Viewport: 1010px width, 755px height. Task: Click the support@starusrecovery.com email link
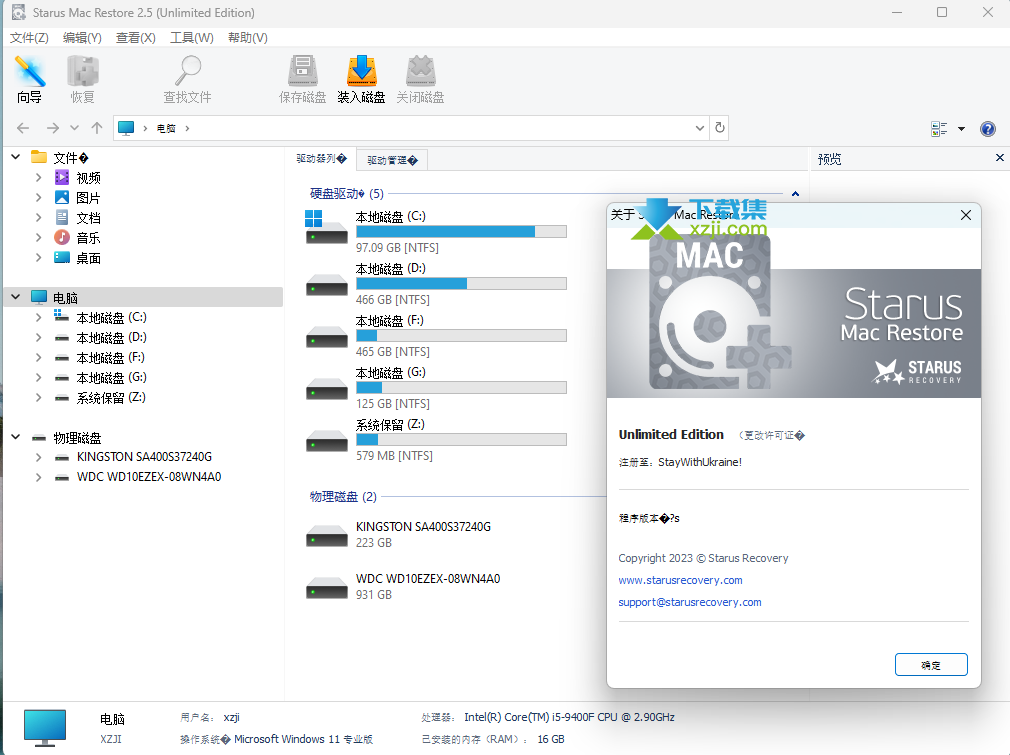tap(690, 602)
